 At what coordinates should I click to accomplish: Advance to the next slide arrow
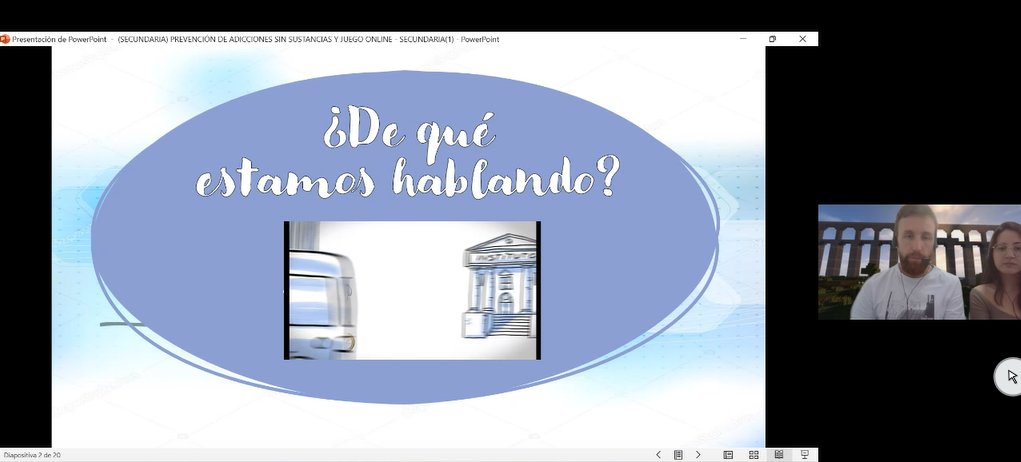(698, 455)
